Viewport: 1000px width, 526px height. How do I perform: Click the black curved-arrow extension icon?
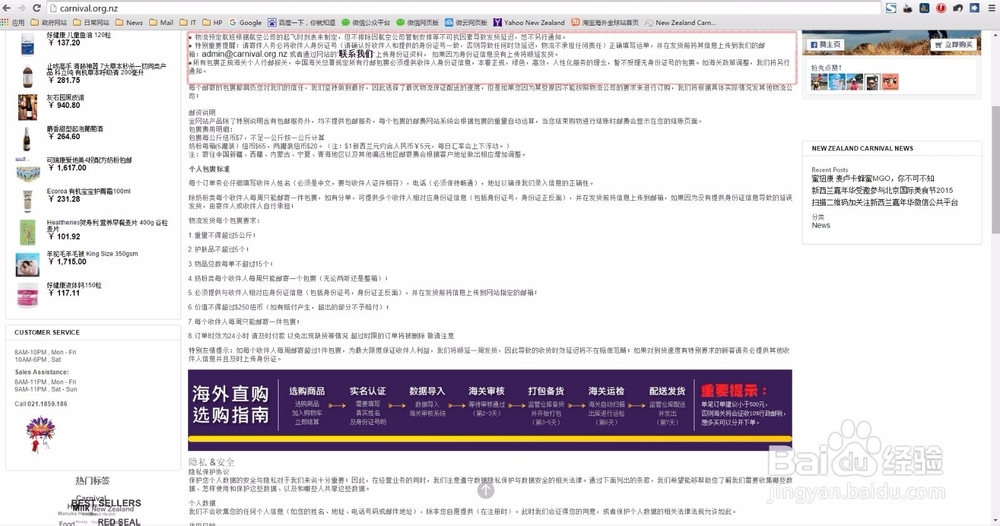(x=958, y=8)
